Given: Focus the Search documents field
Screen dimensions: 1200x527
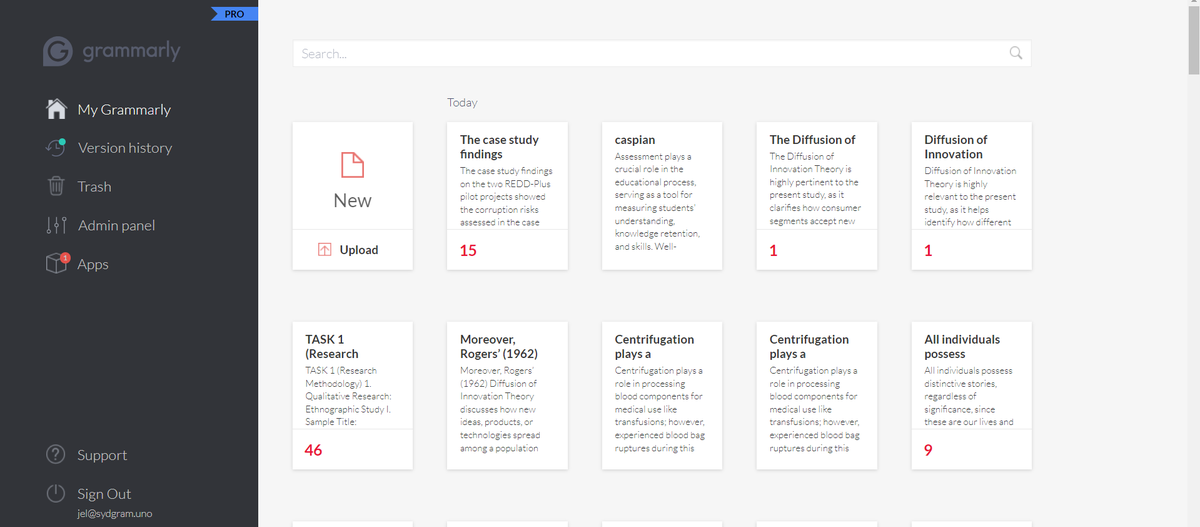Looking at the screenshot, I should pyautogui.click(x=661, y=53).
